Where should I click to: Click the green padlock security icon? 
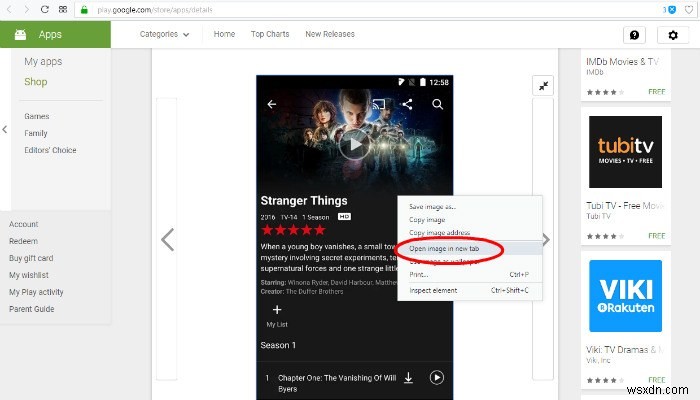pos(84,9)
